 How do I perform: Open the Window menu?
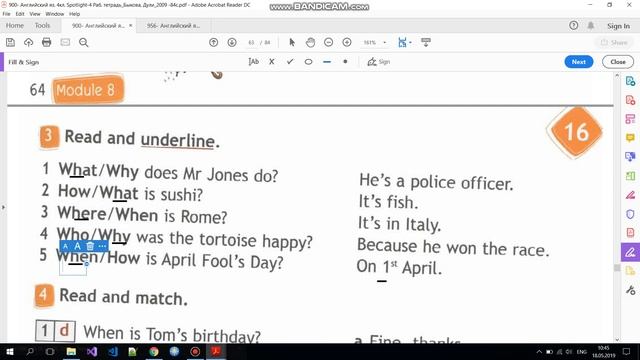[55, 14]
